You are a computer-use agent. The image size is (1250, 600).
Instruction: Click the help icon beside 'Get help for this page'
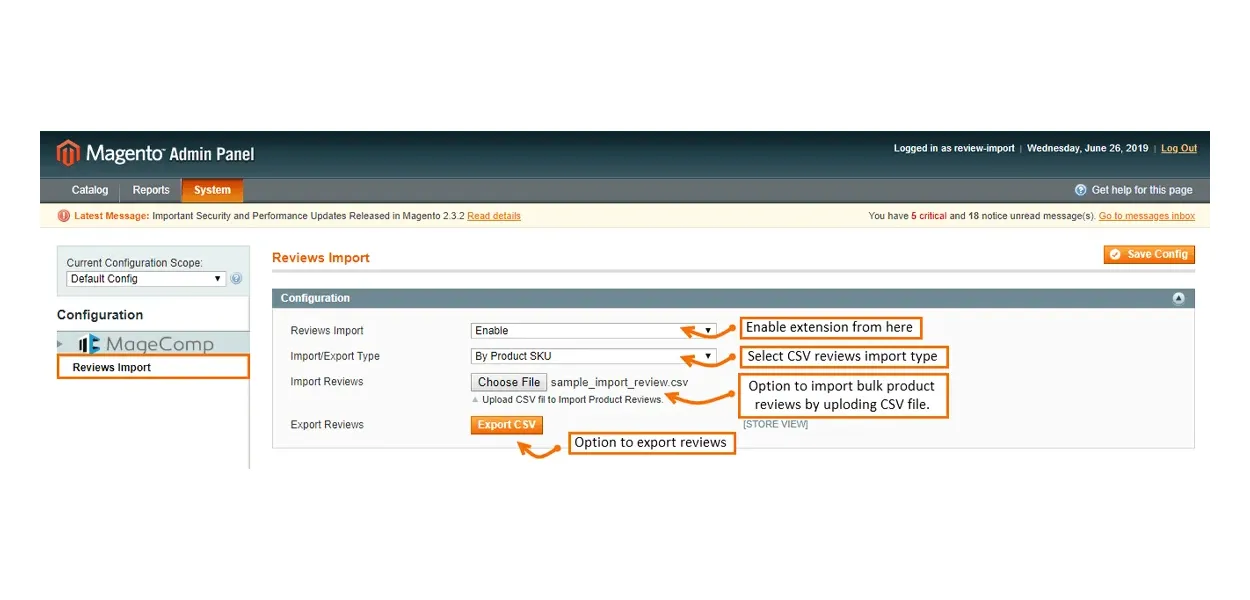1080,190
